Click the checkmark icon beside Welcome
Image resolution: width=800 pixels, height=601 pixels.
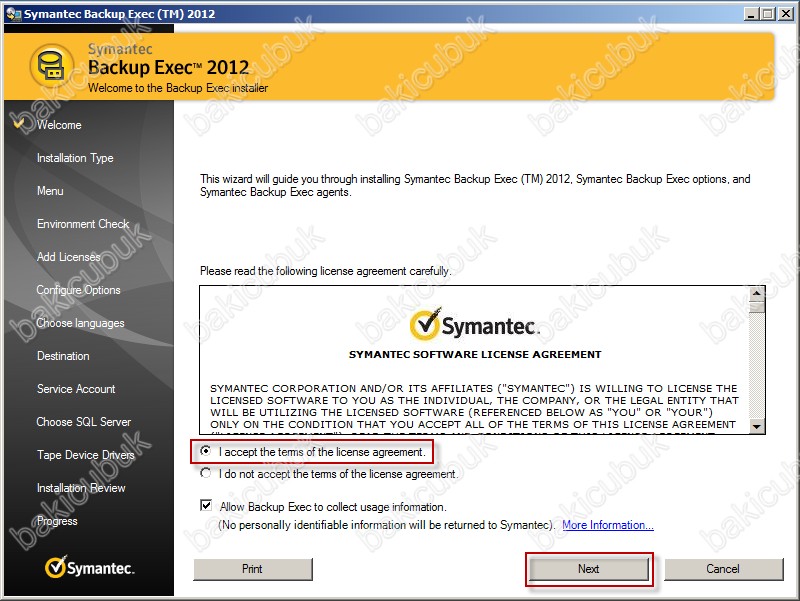(x=19, y=123)
